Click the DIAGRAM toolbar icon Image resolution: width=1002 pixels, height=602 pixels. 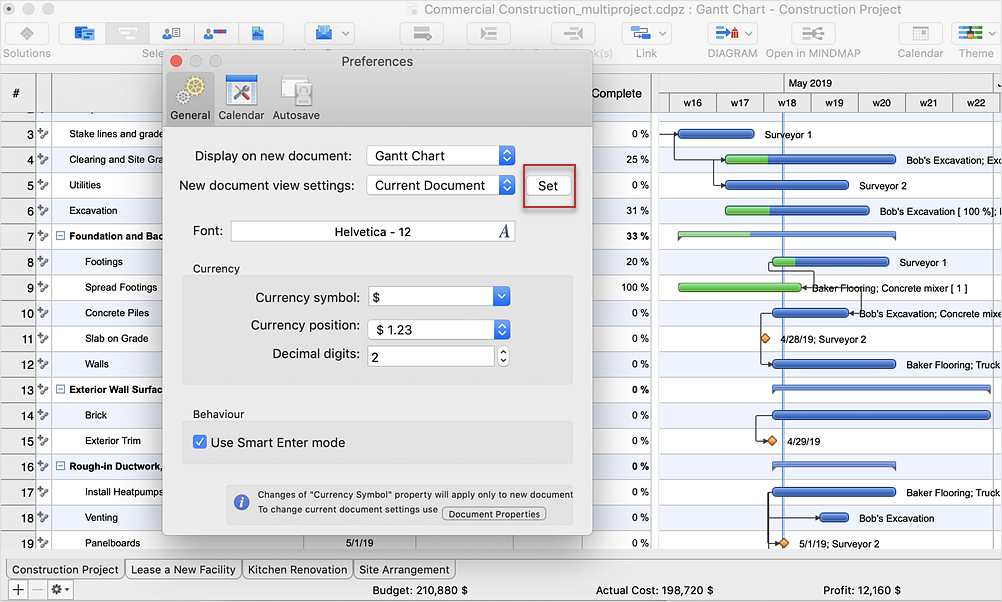(x=732, y=35)
